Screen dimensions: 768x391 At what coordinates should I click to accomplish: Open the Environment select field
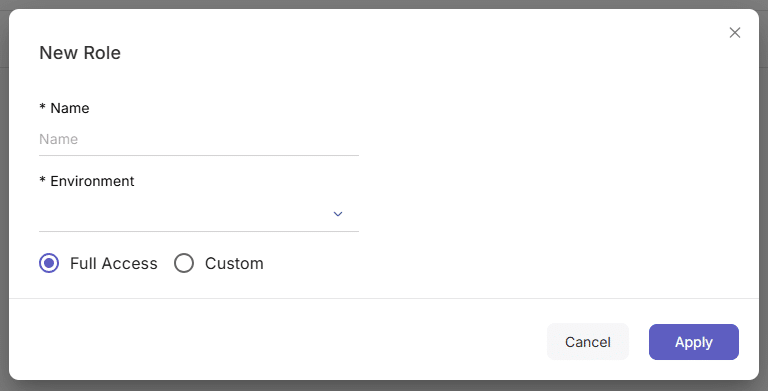pos(199,214)
